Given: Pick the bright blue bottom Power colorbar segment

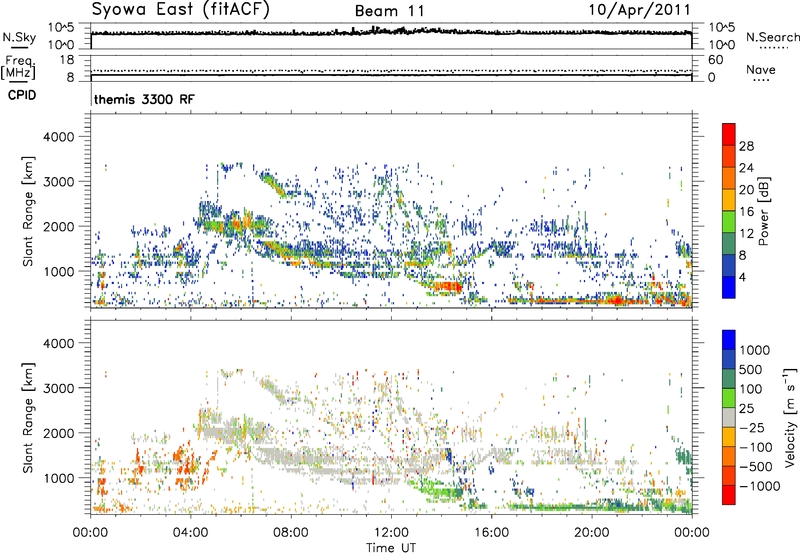Looking at the screenshot, I should tap(729, 287).
